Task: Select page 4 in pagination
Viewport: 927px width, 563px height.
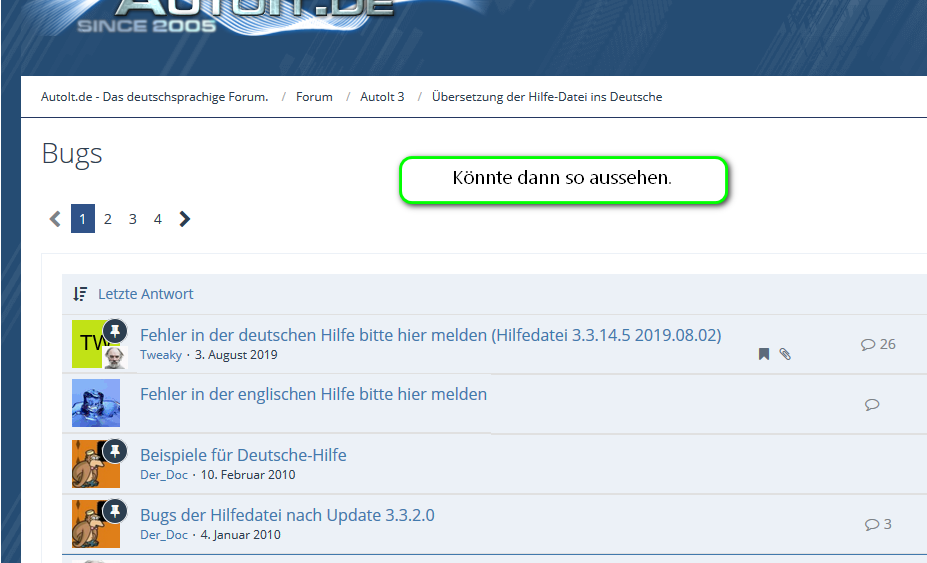Action: click(157, 219)
